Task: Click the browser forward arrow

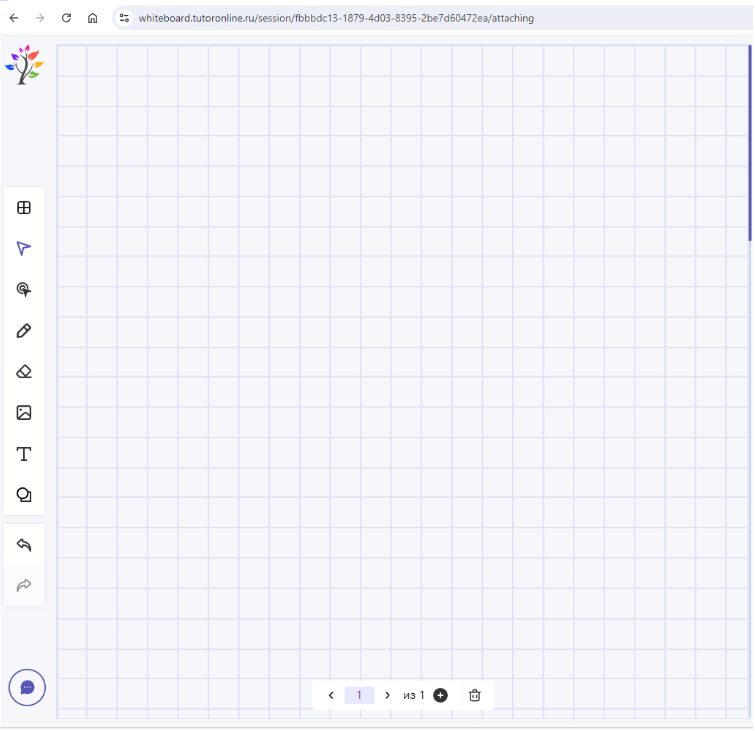Action: tap(40, 18)
